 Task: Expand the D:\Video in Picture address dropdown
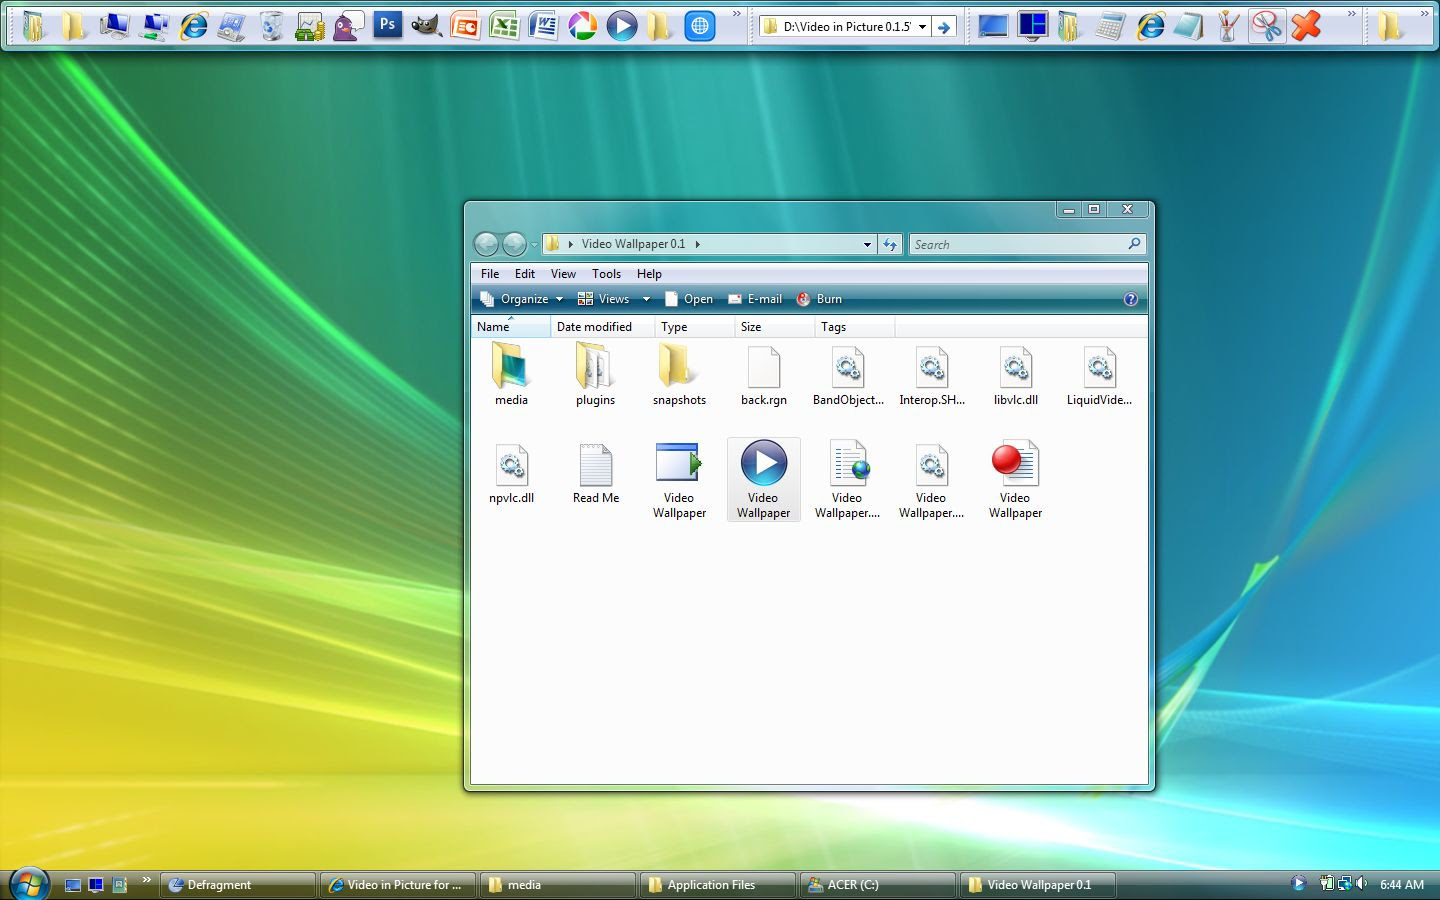[922, 27]
